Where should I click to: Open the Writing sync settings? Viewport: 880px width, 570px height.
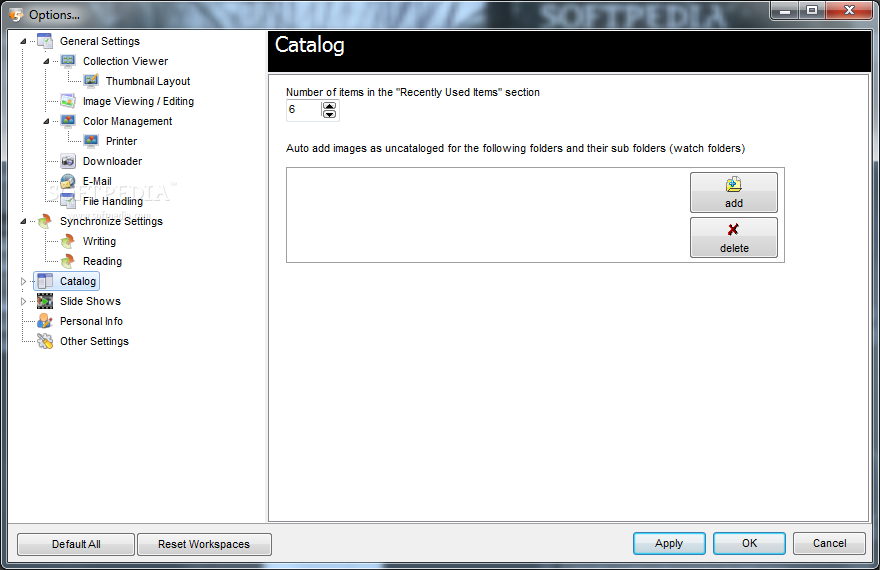(x=99, y=241)
